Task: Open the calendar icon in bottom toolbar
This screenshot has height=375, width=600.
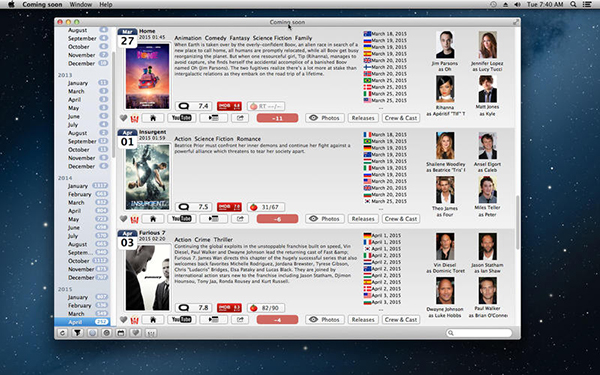Action: click(121, 333)
